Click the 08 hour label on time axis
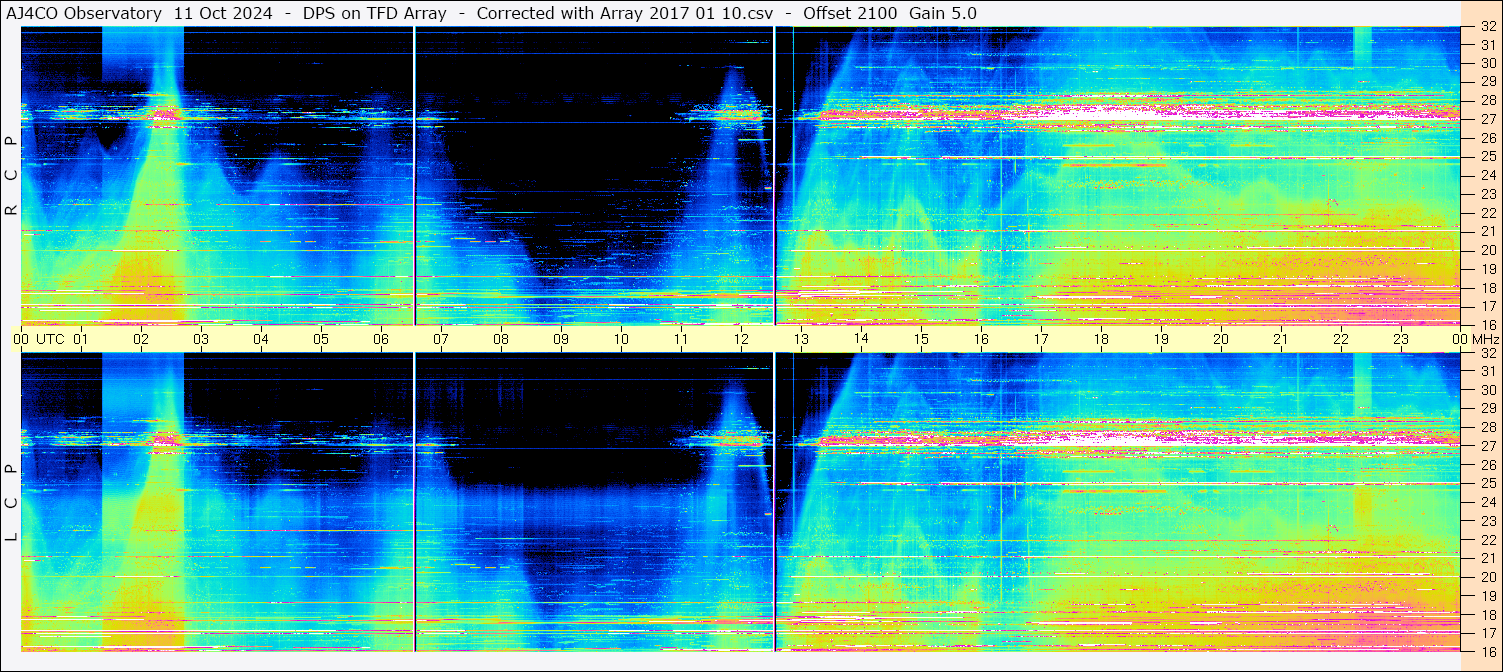The width and height of the screenshot is (1503, 672). coord(501,339)
